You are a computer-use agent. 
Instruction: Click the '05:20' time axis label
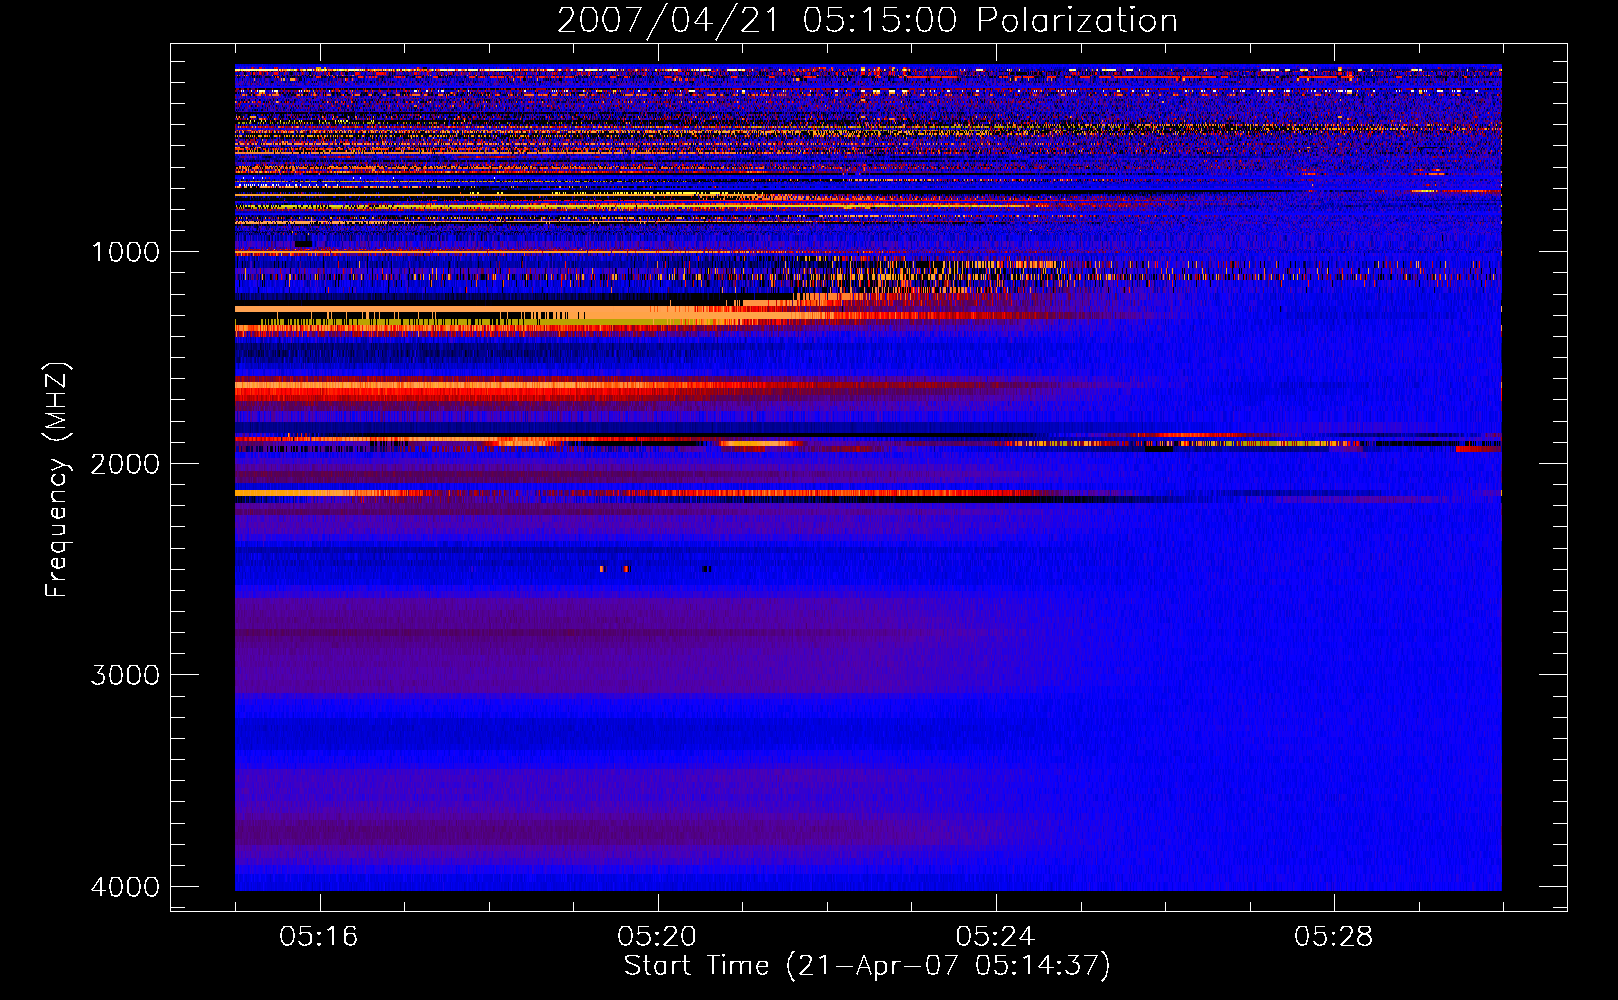pyautogui.click(x=657, y=937)
